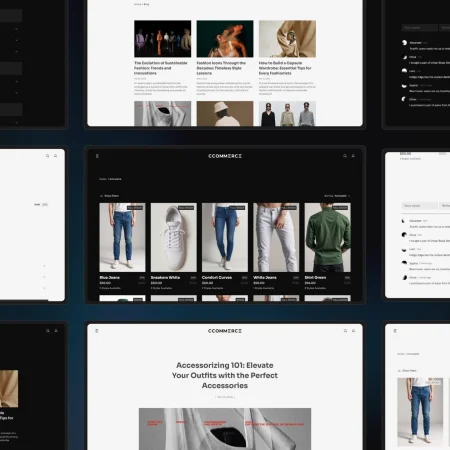Click Show filters on dark product grid page
Viewport: 450px width, 450px height.
pyautogui.click(x=109, y=196)
